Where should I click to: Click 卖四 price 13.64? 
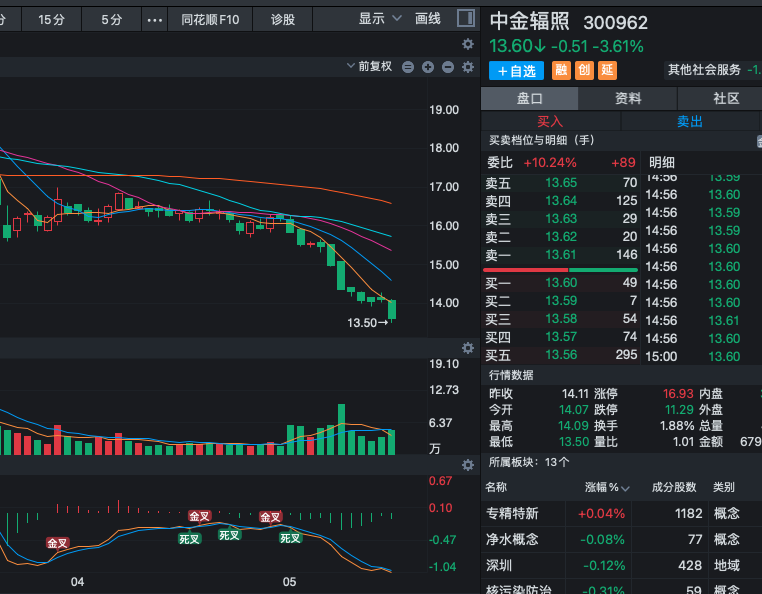(561, 201)
